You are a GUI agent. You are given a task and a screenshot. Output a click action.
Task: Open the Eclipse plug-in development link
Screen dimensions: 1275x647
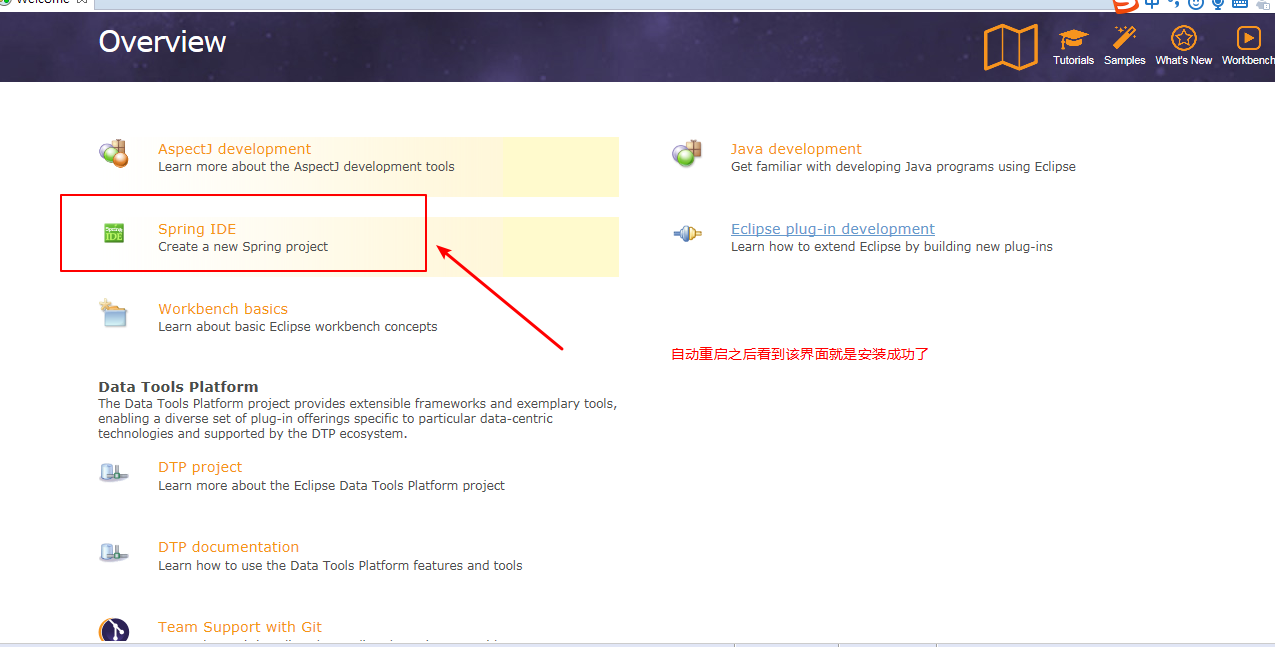pyautogui.click(x=832, y=229)
